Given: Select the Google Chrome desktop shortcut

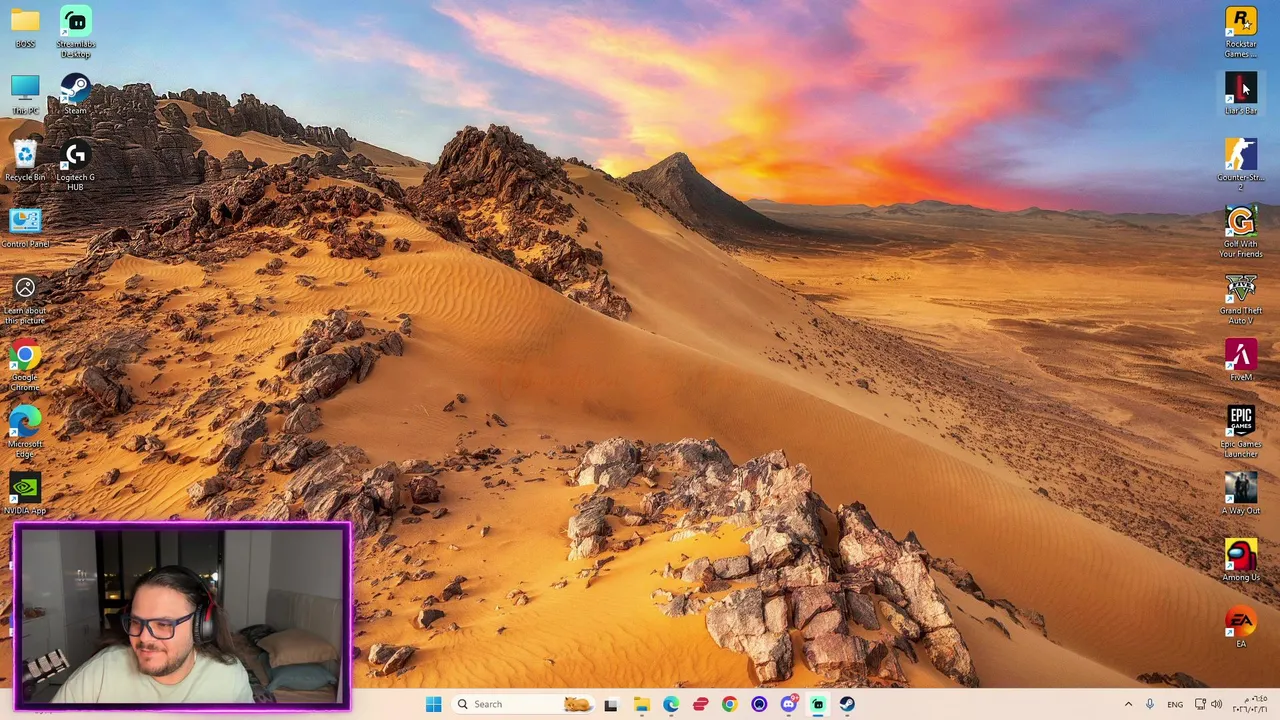Looking at the screenshot, I should pyautogui.click(x=25, y=366).
